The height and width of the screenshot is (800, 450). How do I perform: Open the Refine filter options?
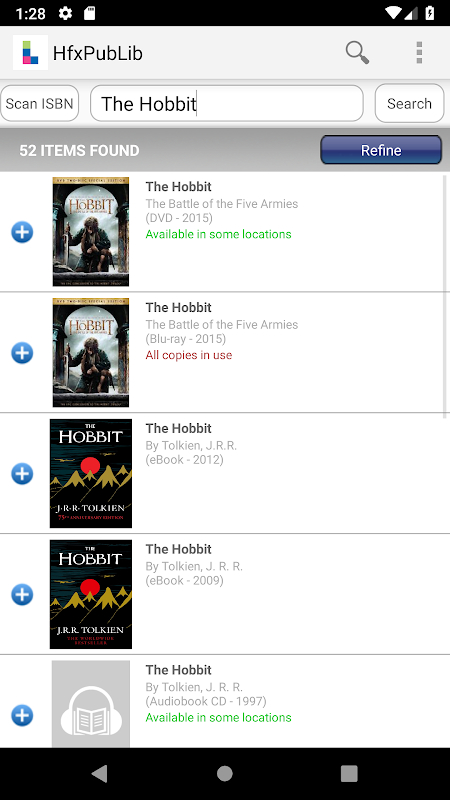coord(381,150)
